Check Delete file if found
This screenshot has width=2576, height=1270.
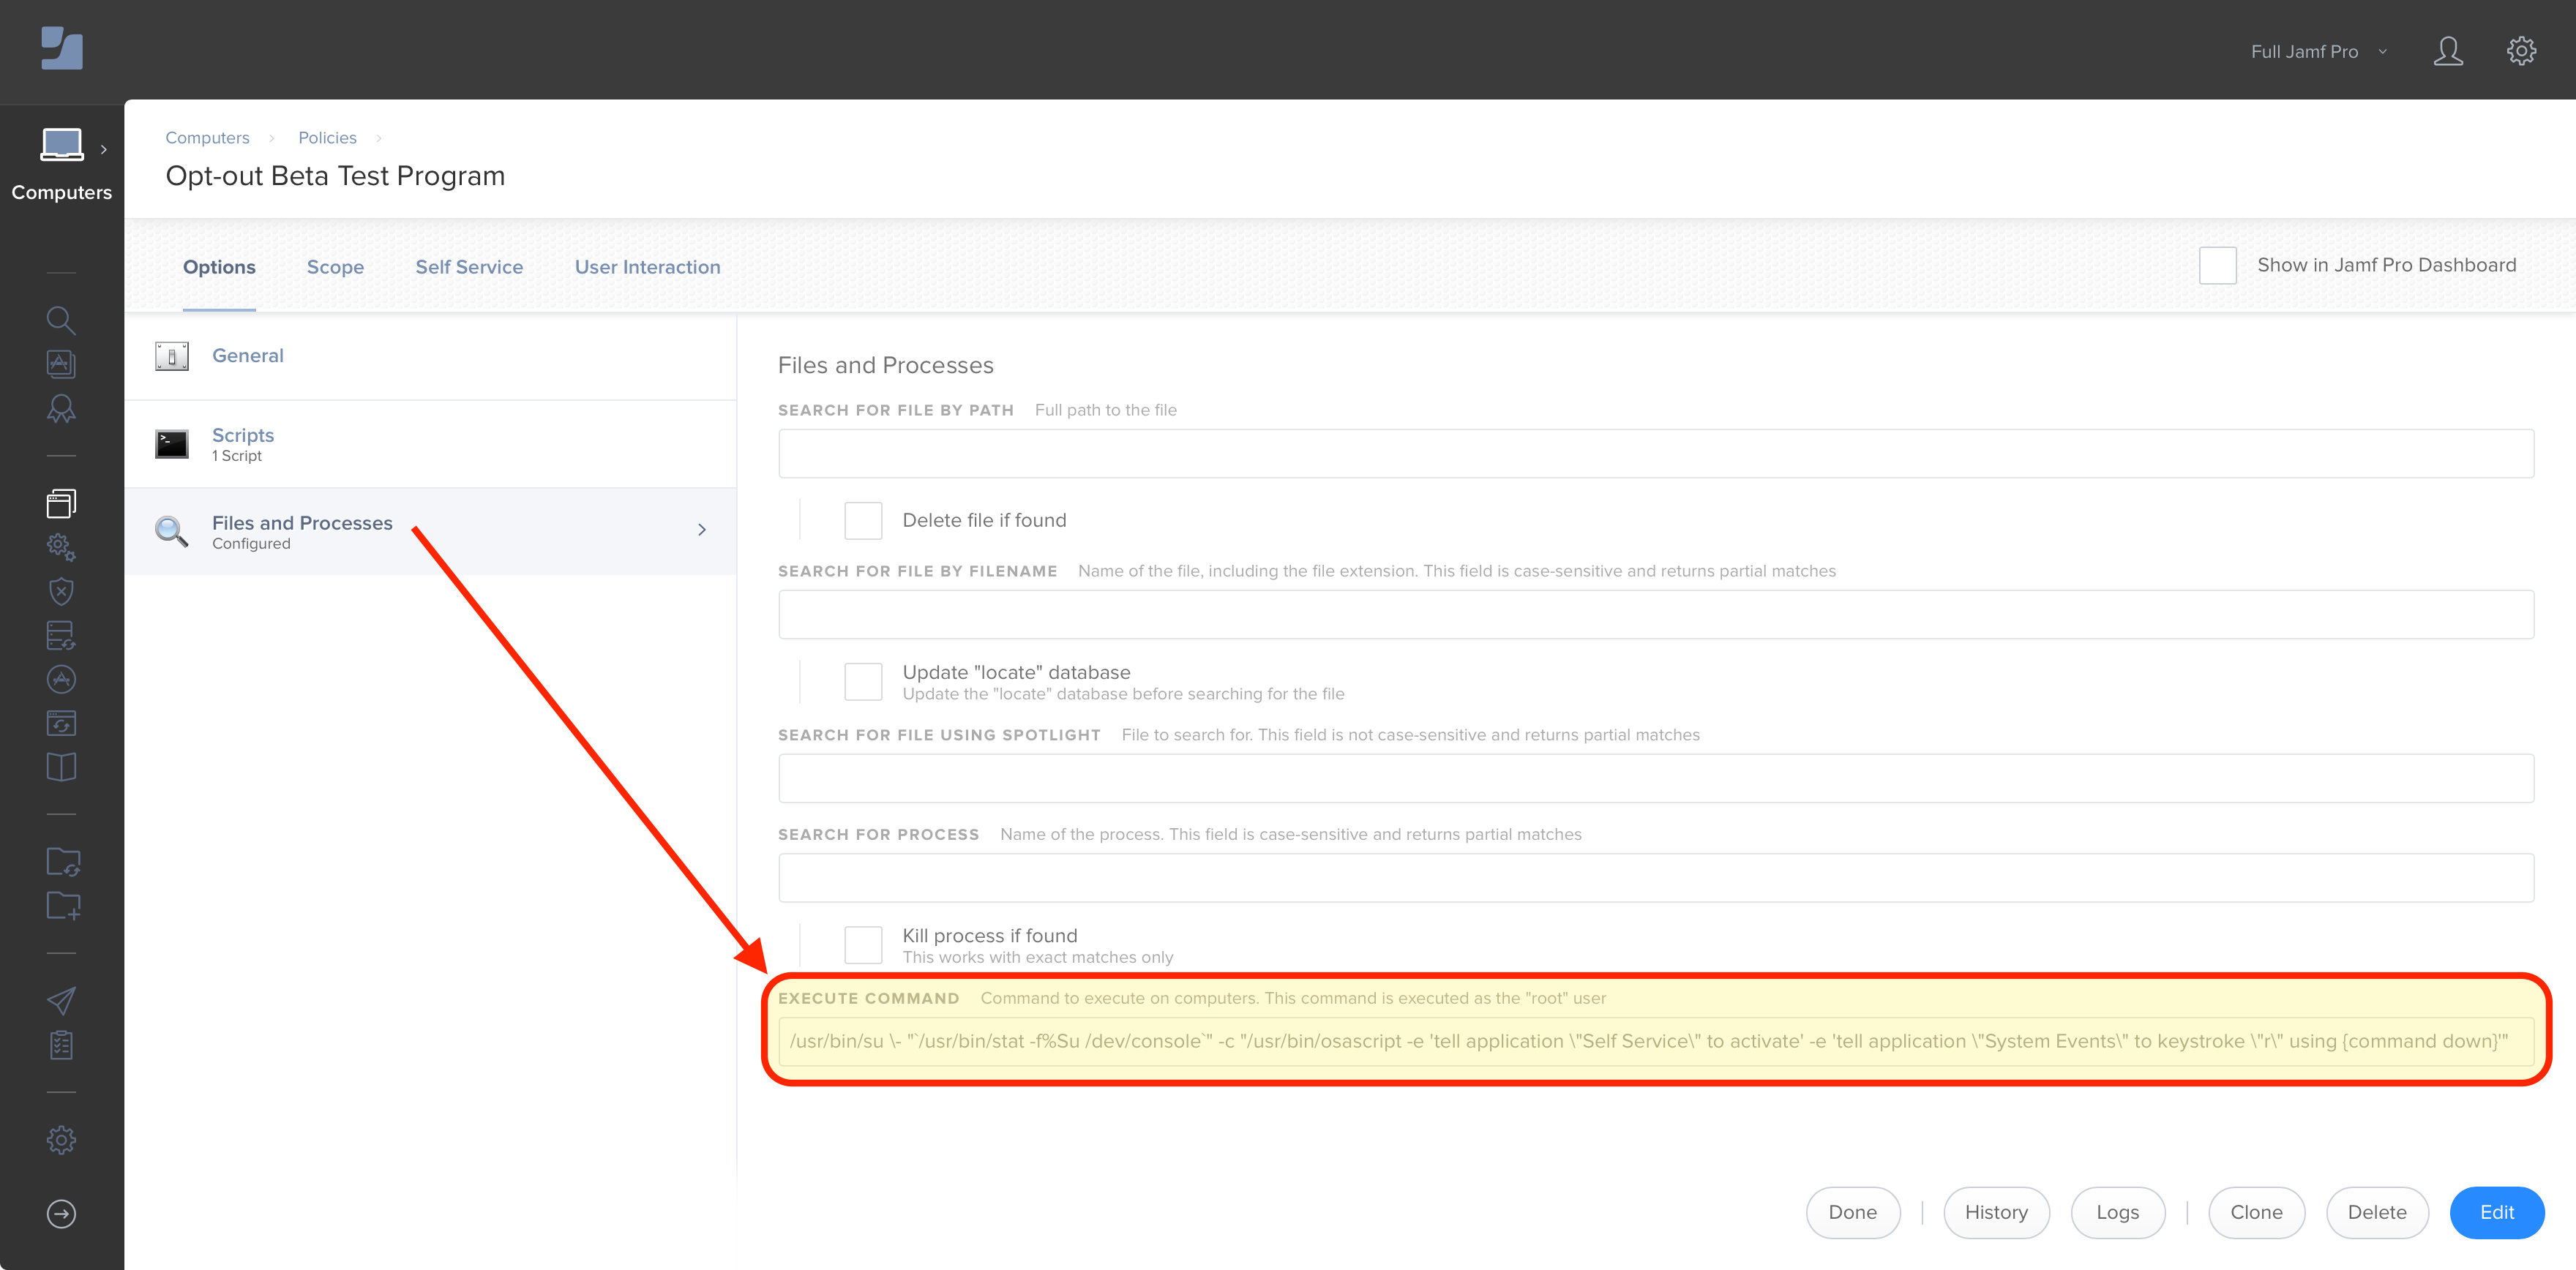pos(863,520)
